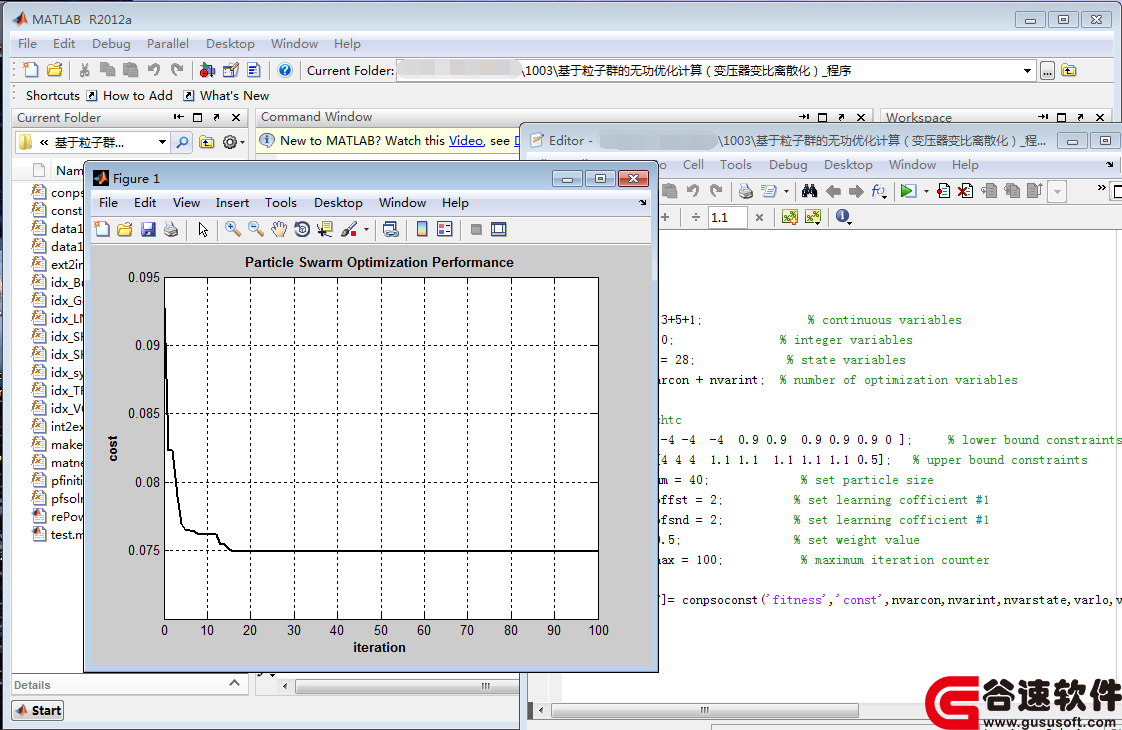Expand the Details panel chevron

(234, 683)
